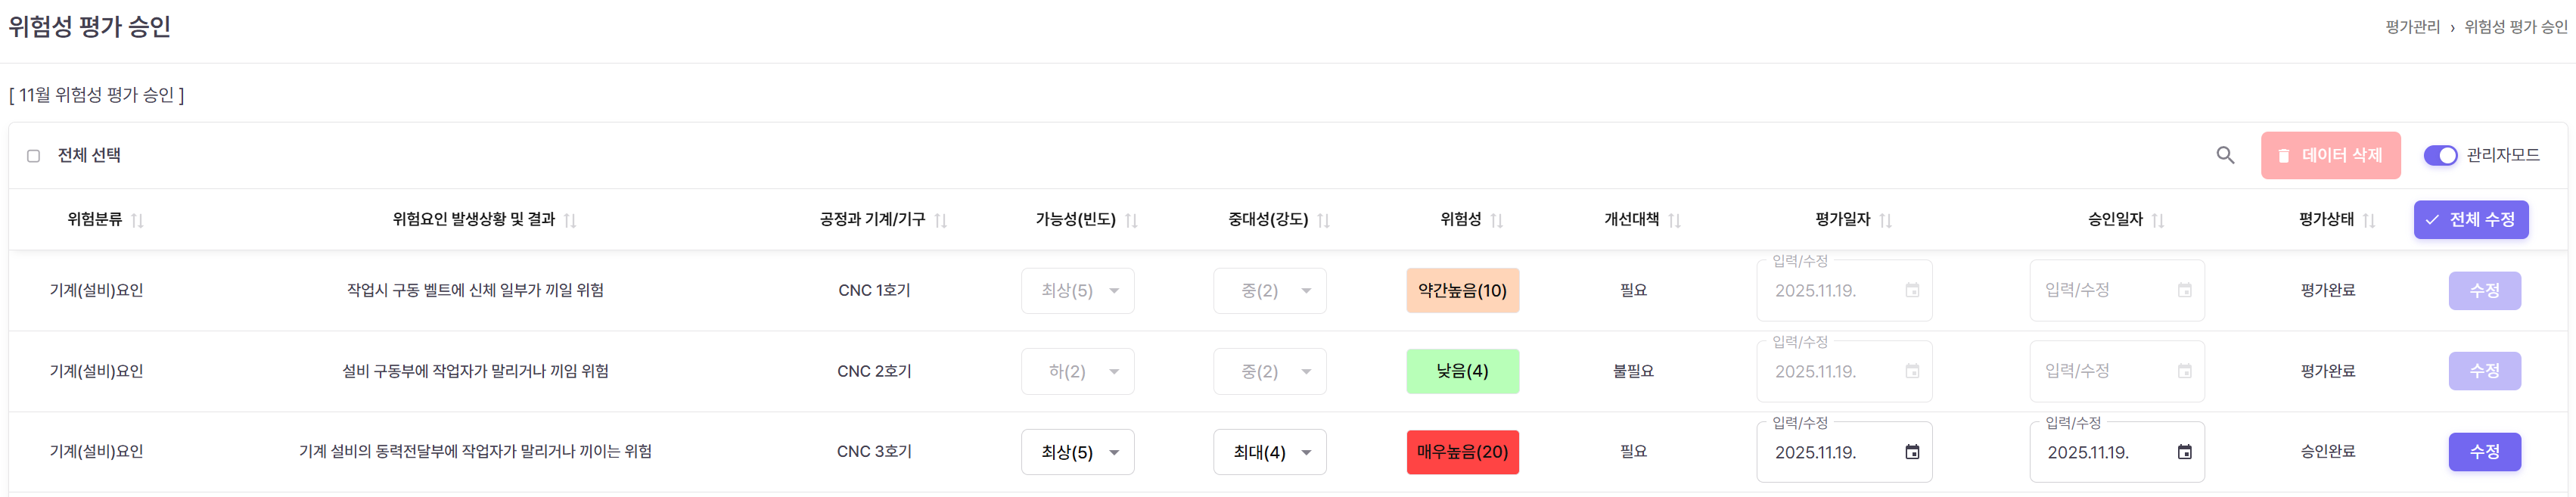
Task: Open 가능성 dropdown for CNC 3호기
Action: point(1077,452)
